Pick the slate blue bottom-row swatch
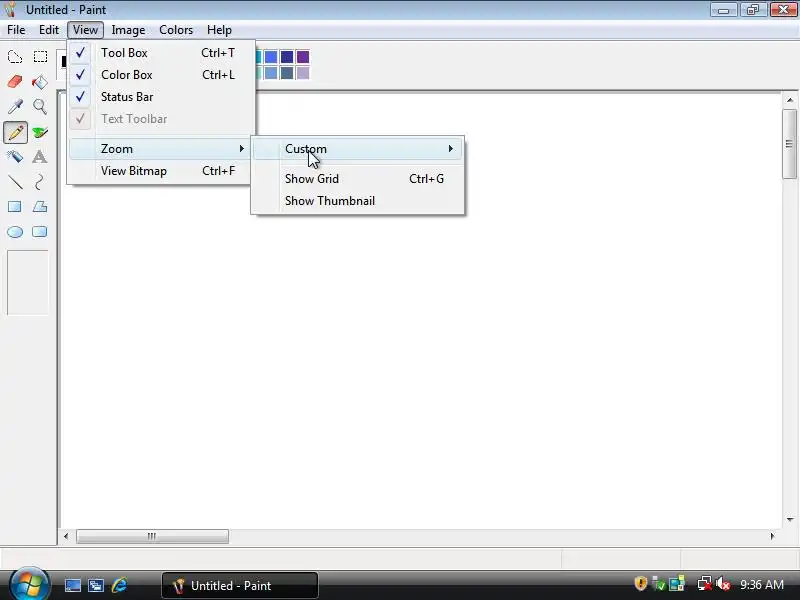This screenshot has height=600, width=800. pos(287,73)
